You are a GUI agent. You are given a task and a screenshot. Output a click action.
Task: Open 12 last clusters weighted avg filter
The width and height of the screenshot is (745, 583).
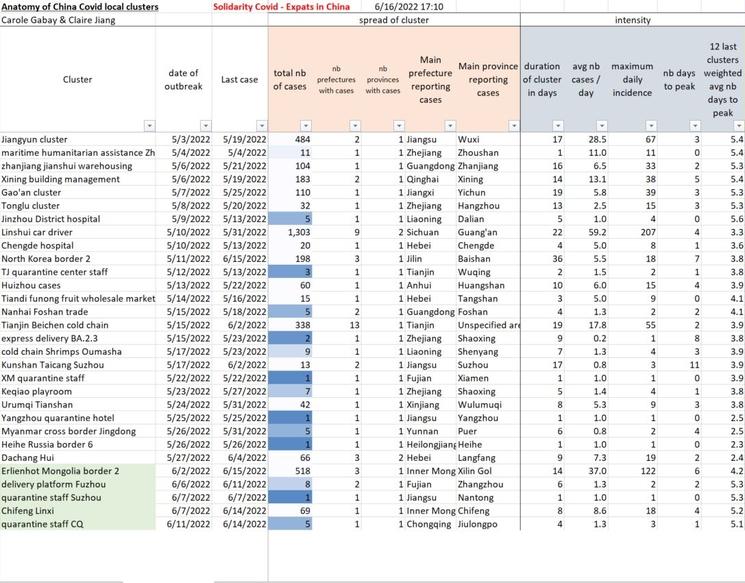coord(738,126)
